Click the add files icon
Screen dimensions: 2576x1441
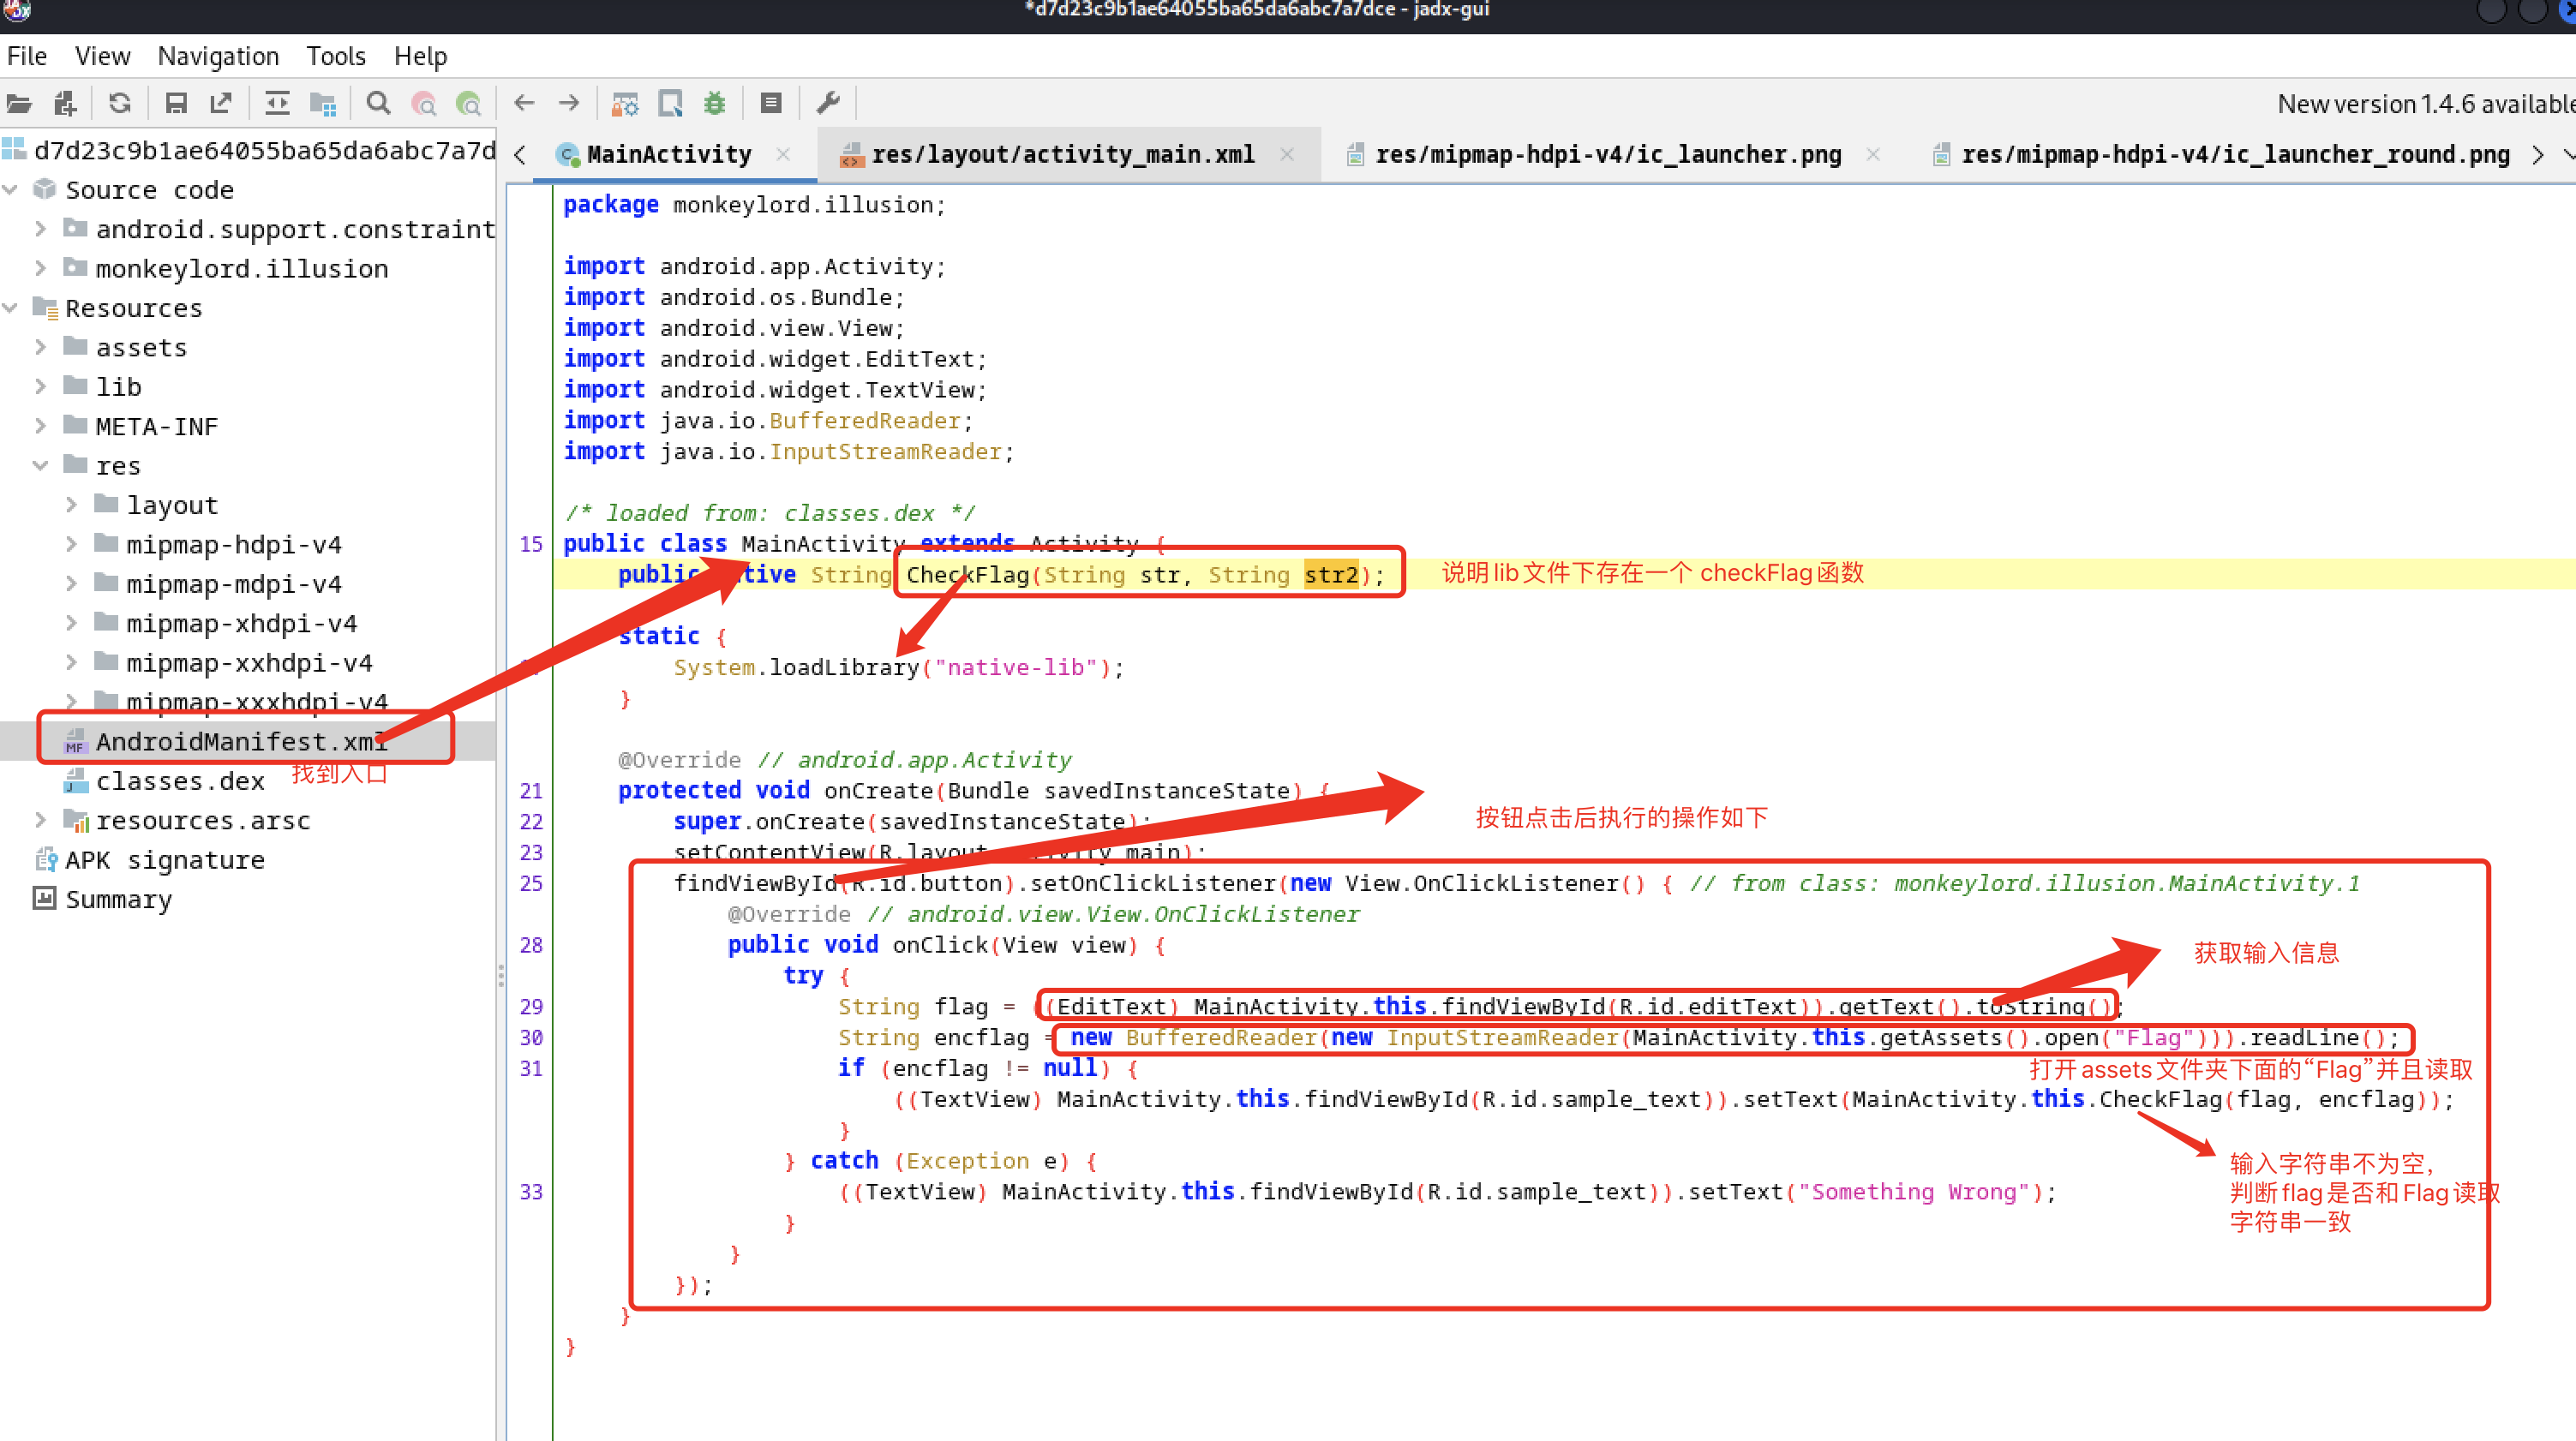(x=65, y=103)
